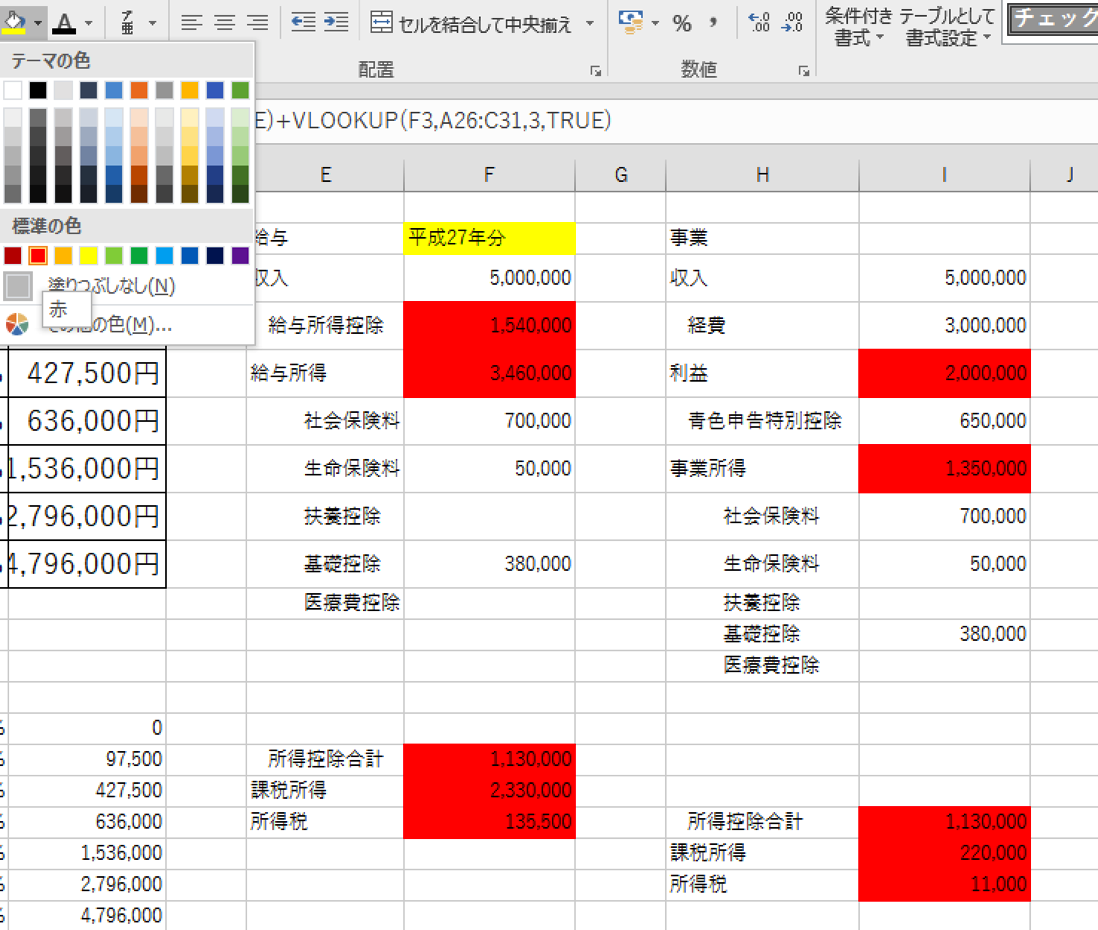Open the merge cells dropdown arrow
Viewport: 1098px width, 930px height.
[590, 23]
